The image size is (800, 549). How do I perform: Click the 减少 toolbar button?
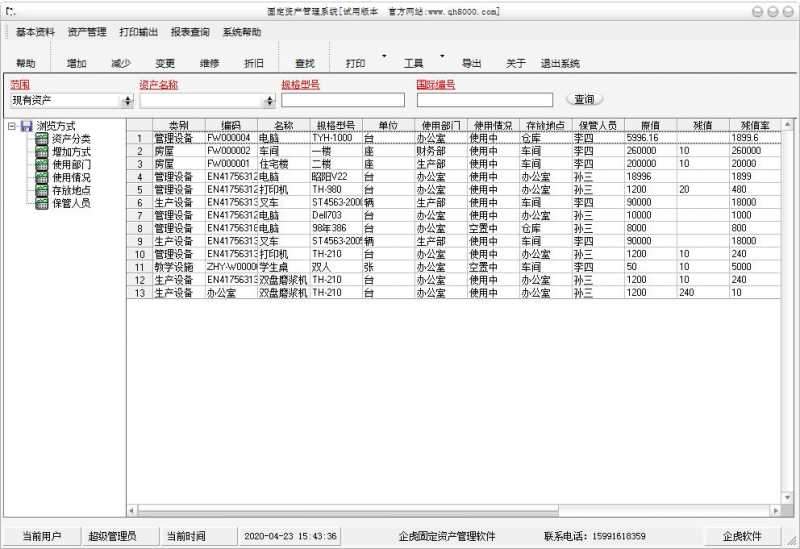click(121, 63)
